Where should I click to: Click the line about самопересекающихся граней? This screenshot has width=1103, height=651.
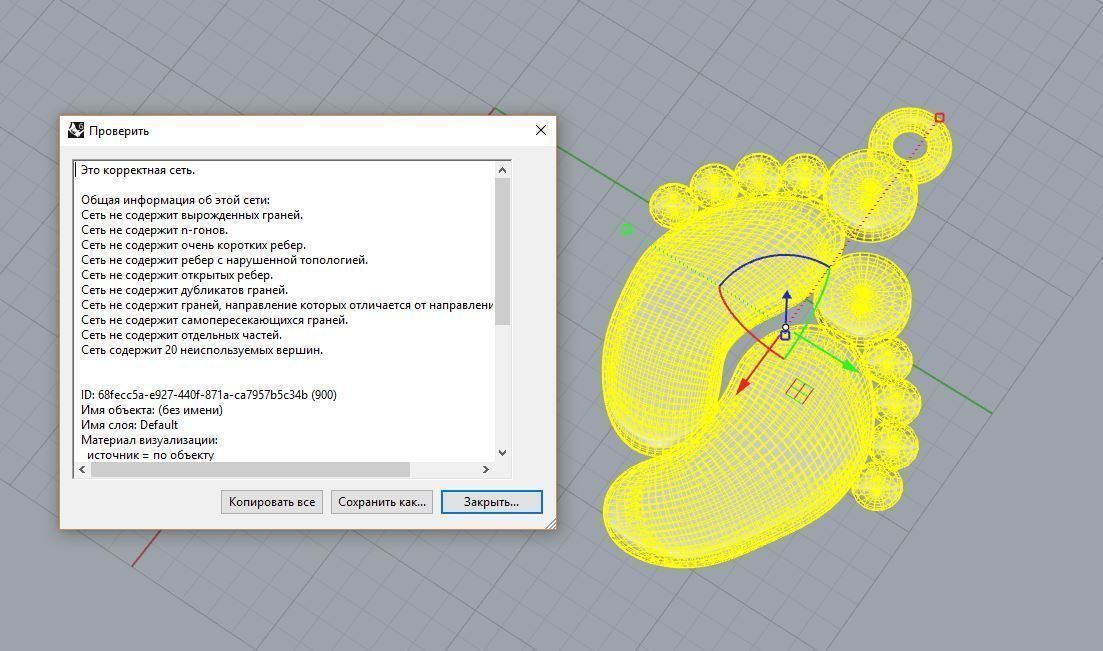point(215,320)
